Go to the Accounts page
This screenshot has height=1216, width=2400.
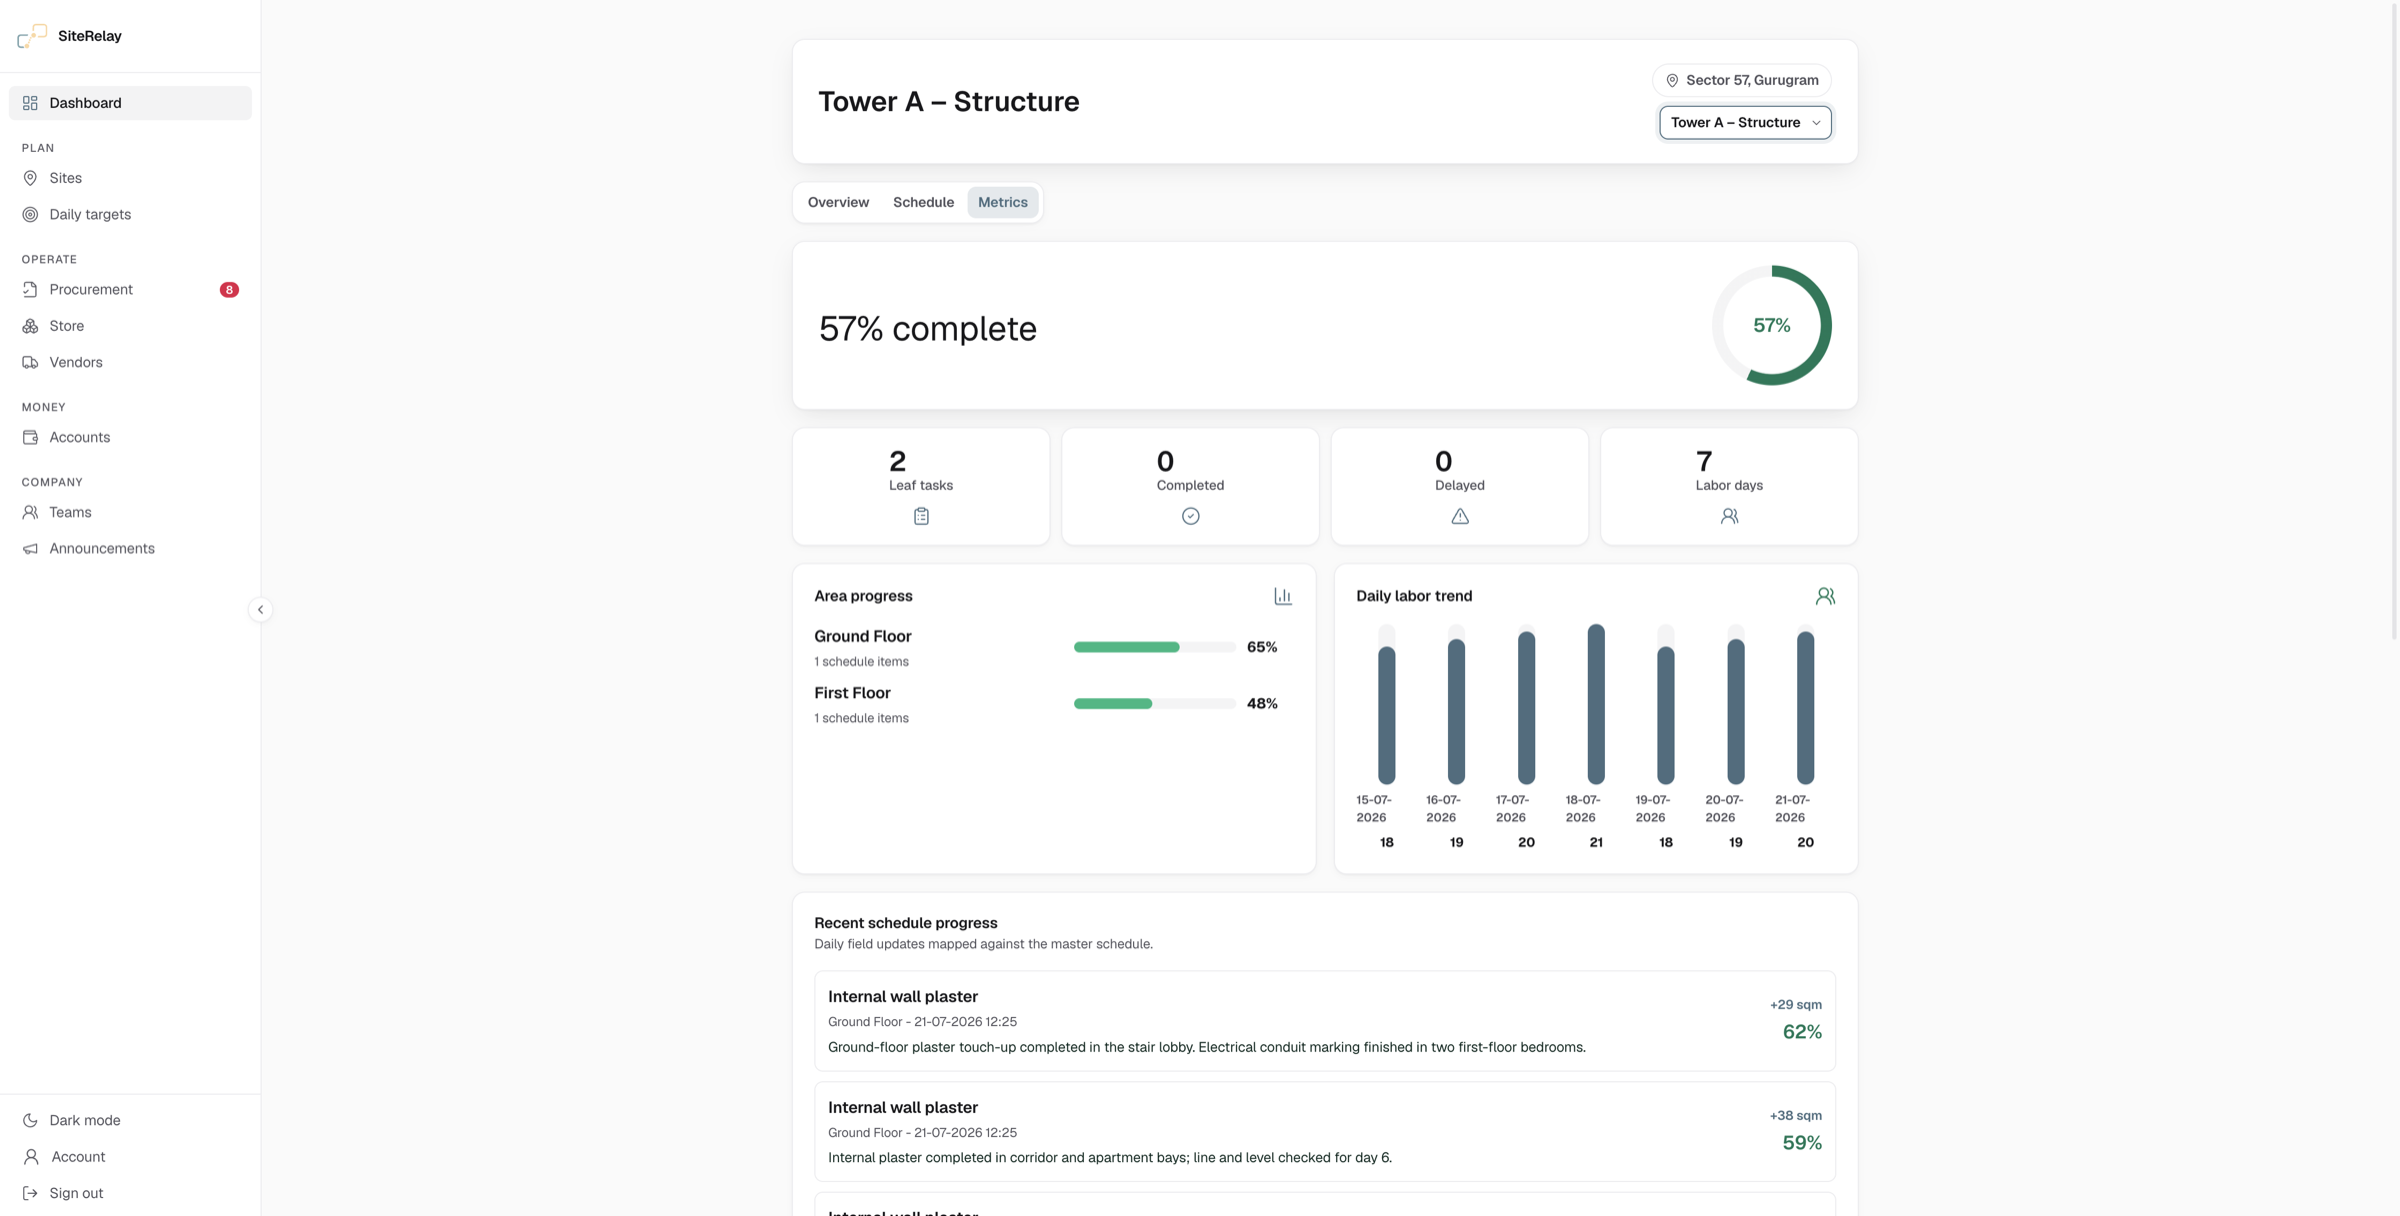point(130,437)
